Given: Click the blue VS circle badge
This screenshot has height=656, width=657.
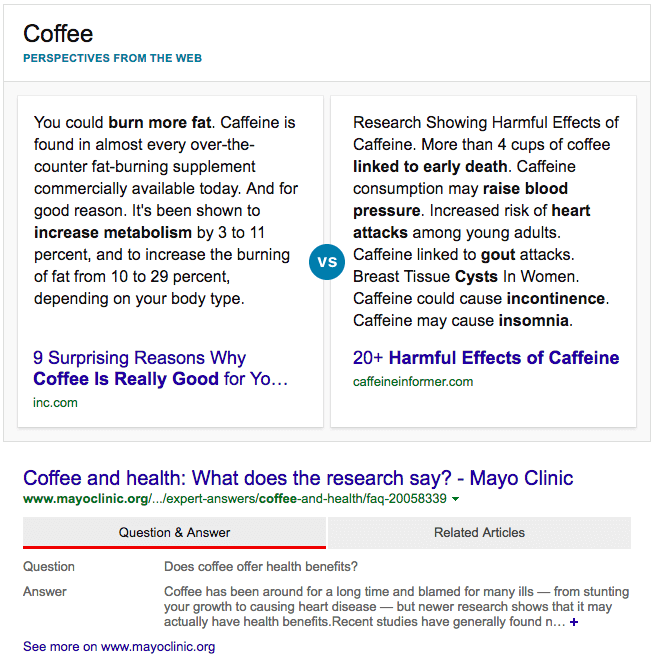Looking at the screenshot, I should tap(327, 262).
